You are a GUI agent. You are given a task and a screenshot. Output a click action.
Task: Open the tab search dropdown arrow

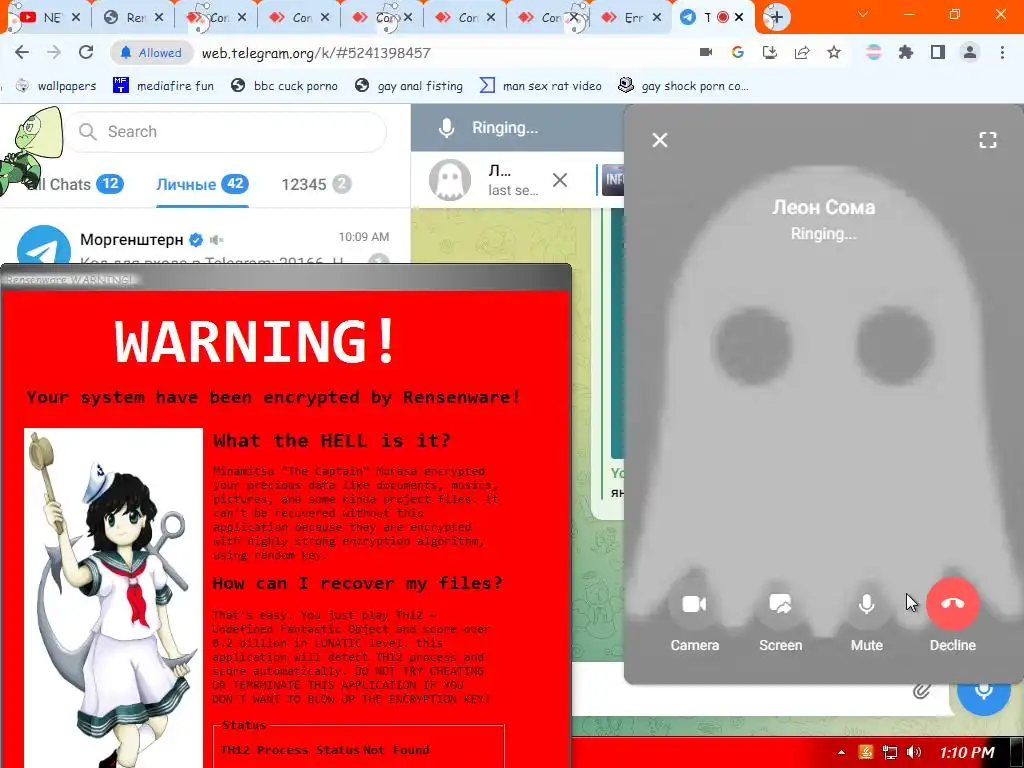tap(863, 14)
